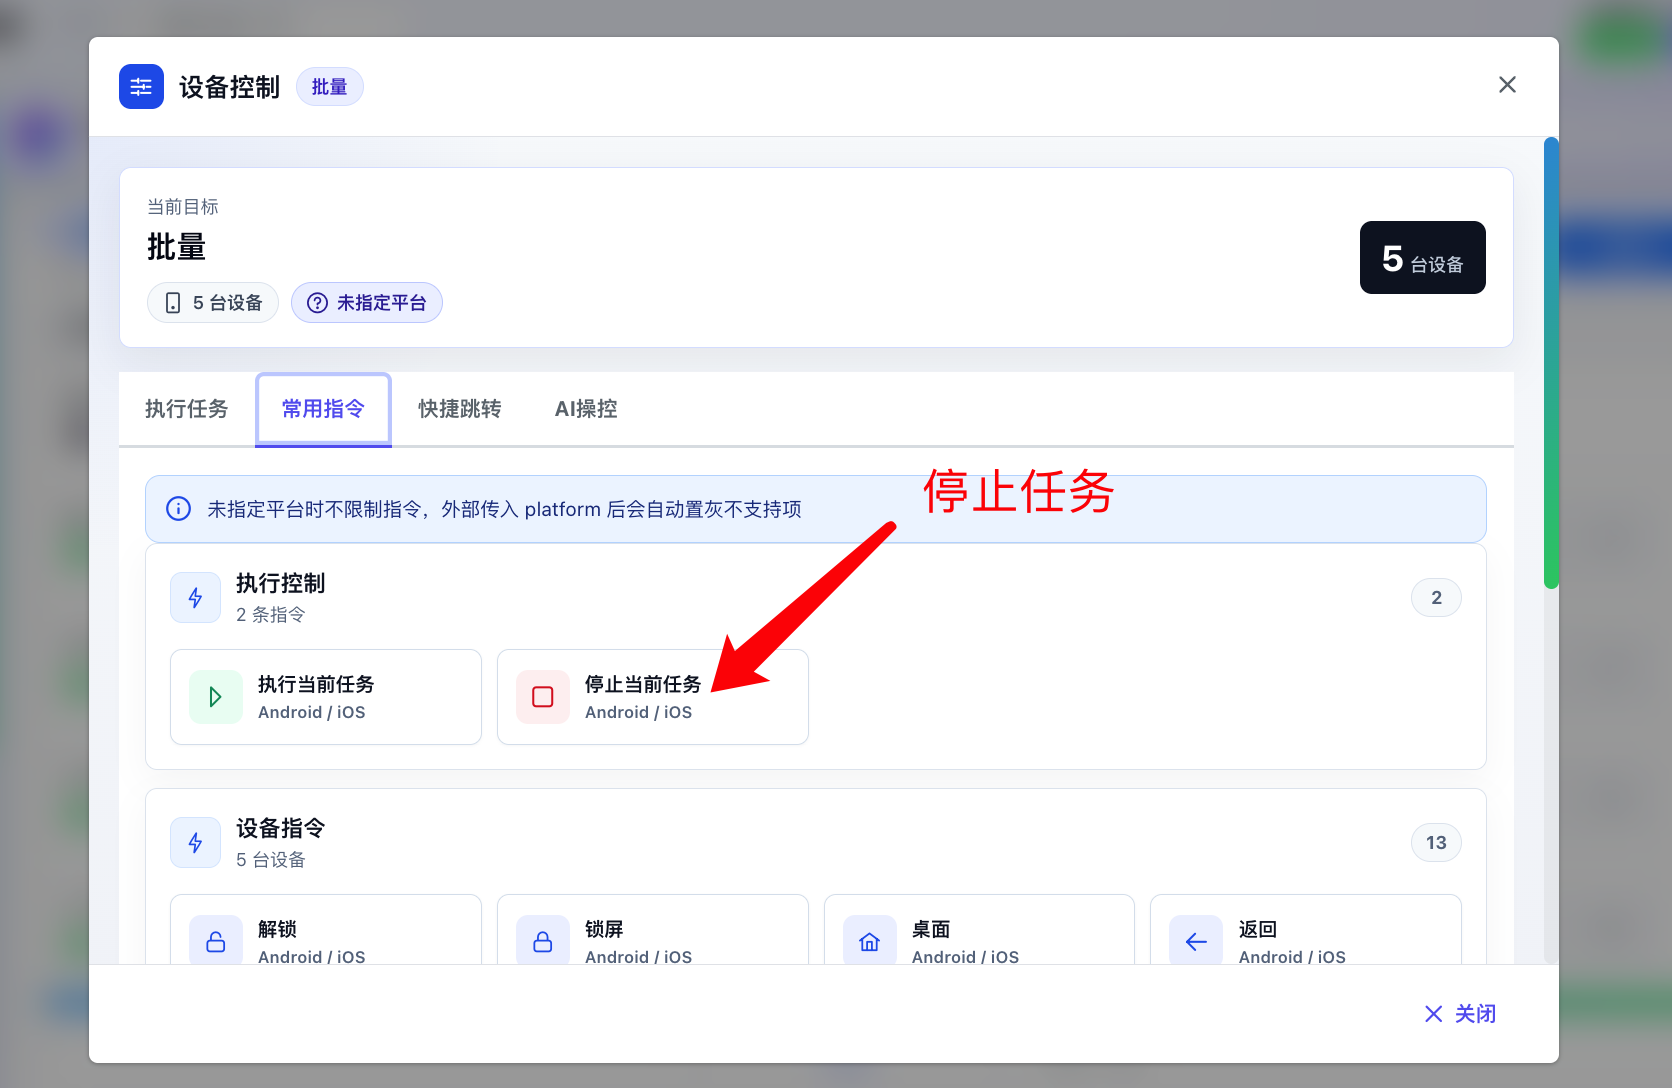Click the dialog's vertical scrollbar thumb
The image size is (1672, 1088).
(1551, 363)
